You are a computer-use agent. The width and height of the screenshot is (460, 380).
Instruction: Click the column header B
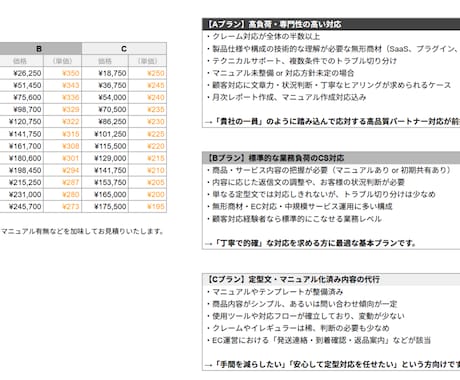(x=39, y=49)
